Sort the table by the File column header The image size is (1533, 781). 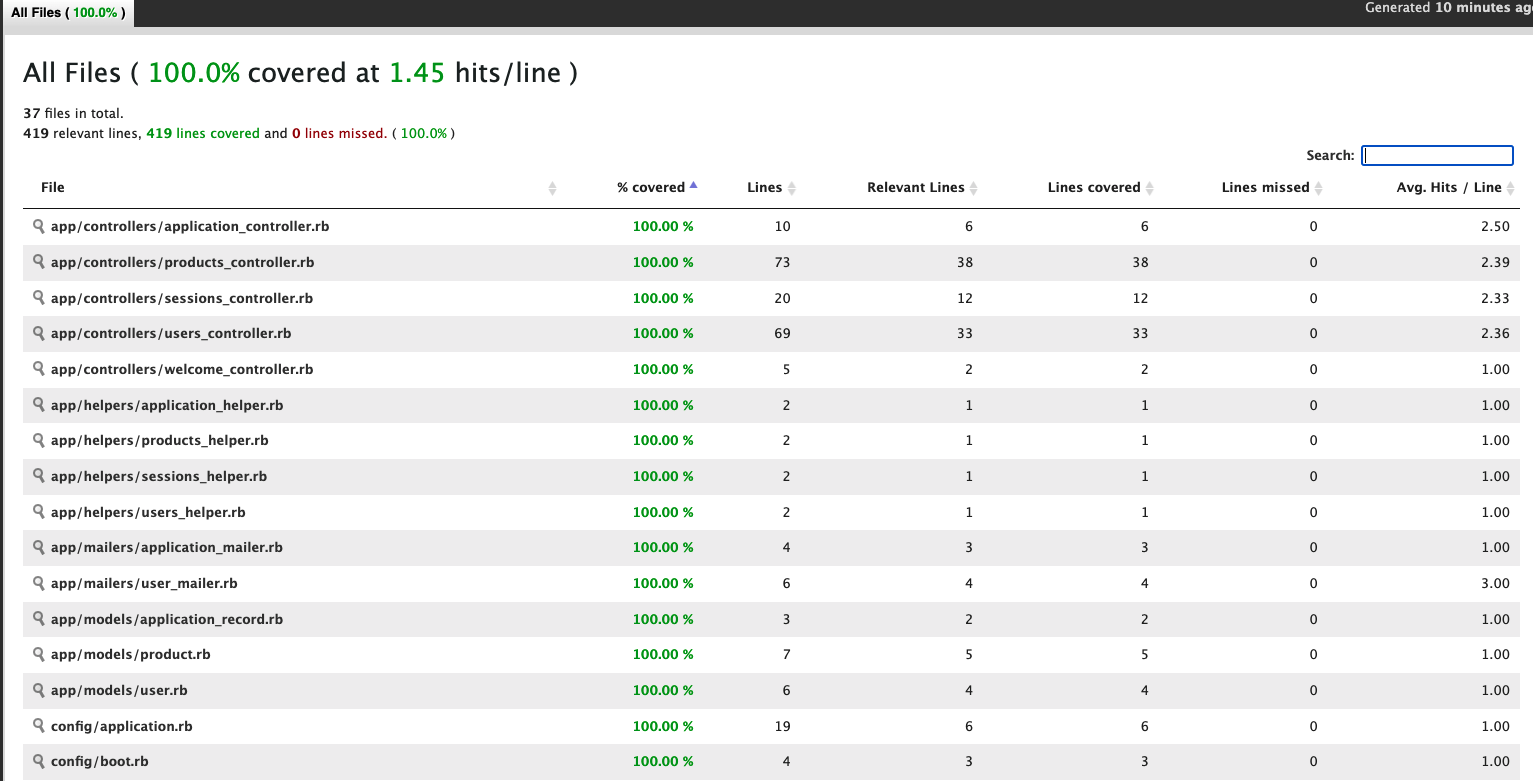coord(52,187)
